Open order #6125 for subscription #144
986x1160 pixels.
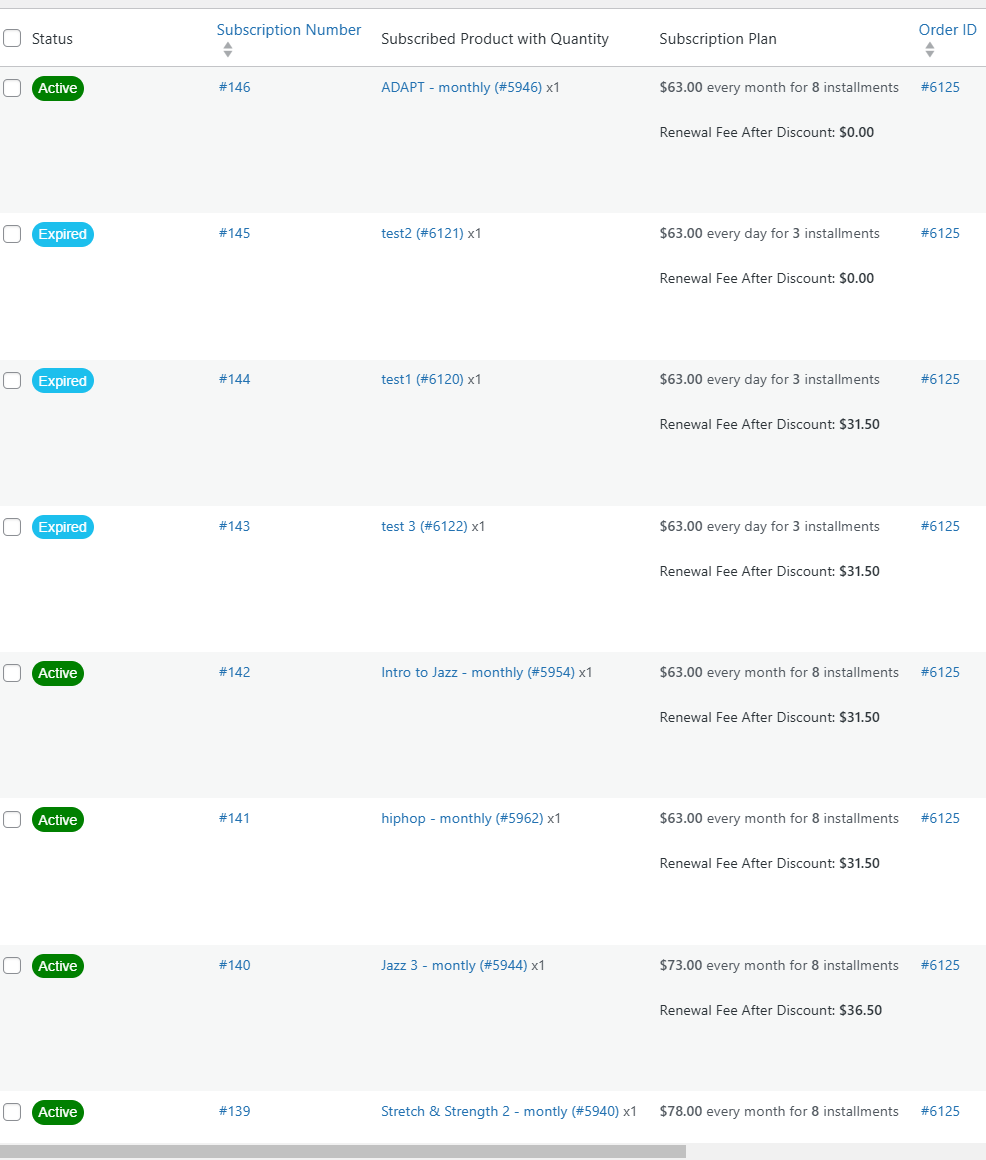pyautogui.click(x=940, y=379)
